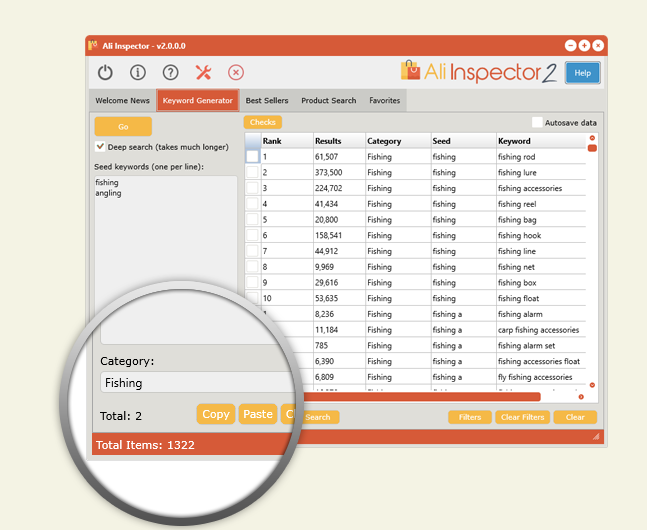The width and height of the screenshot is (647, 530).
Task: Open the Best Sellers tab
Action: (267, 100)
